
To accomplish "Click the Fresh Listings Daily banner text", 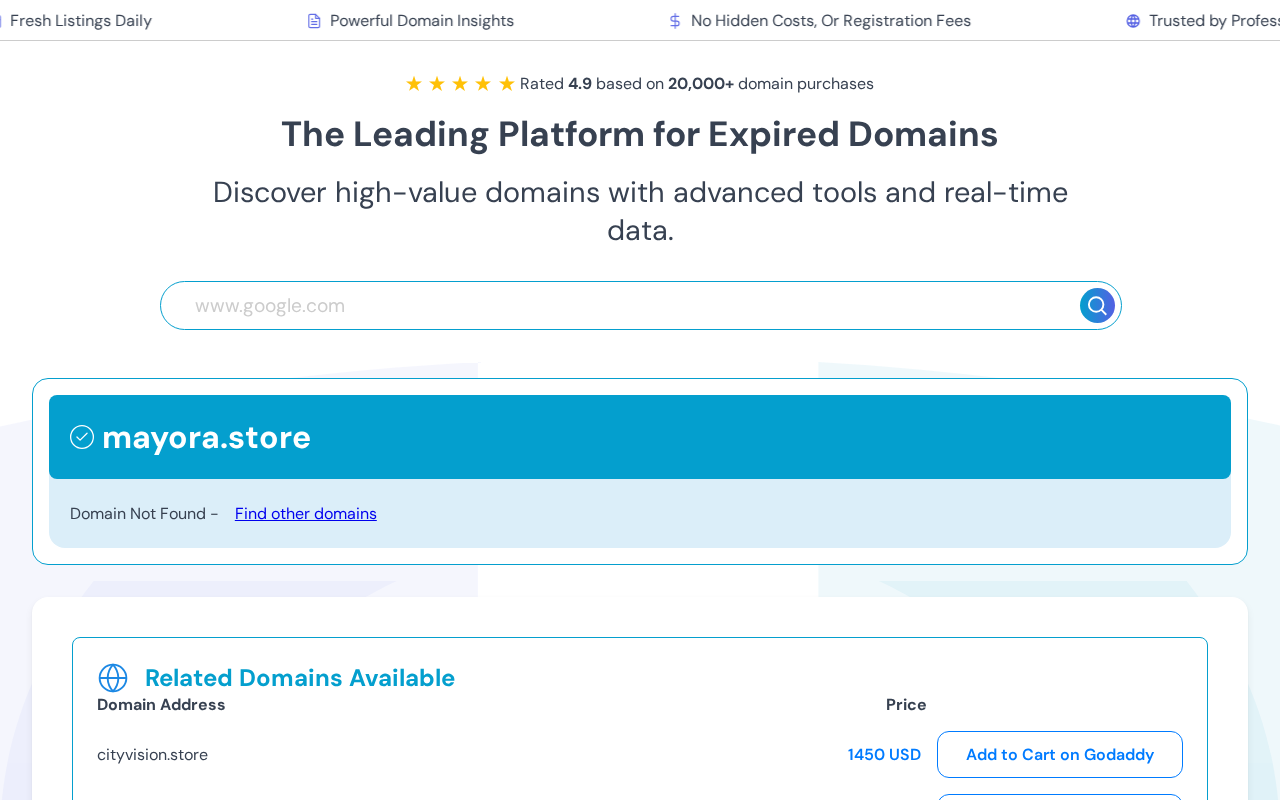I will (x=81, y=21).
